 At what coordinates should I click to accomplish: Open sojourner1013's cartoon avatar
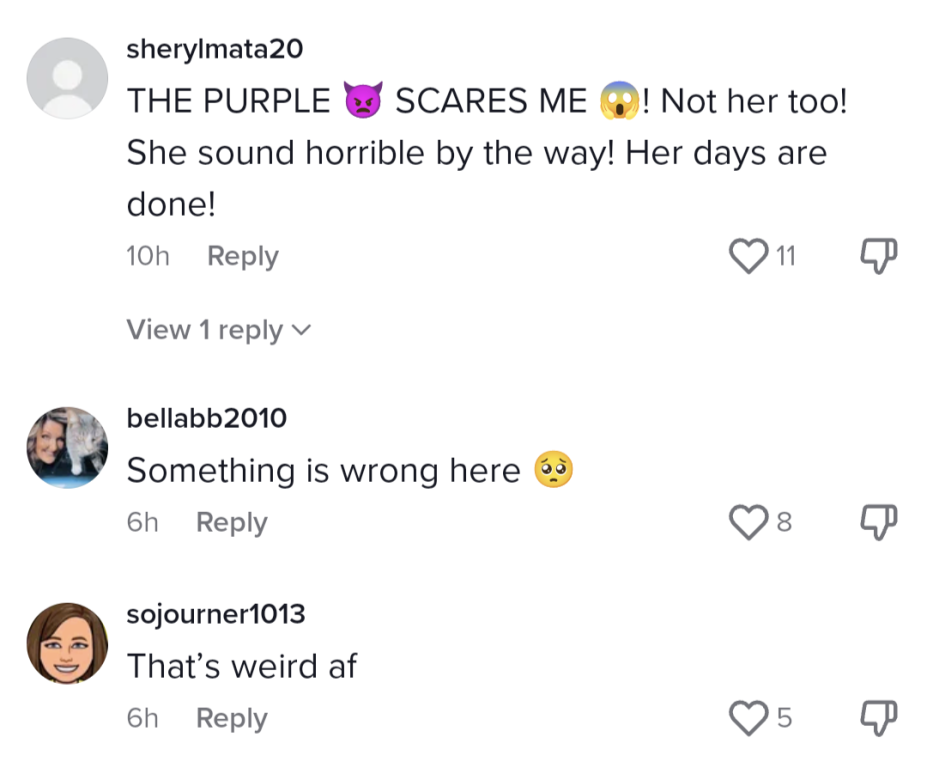coord(67,643)
